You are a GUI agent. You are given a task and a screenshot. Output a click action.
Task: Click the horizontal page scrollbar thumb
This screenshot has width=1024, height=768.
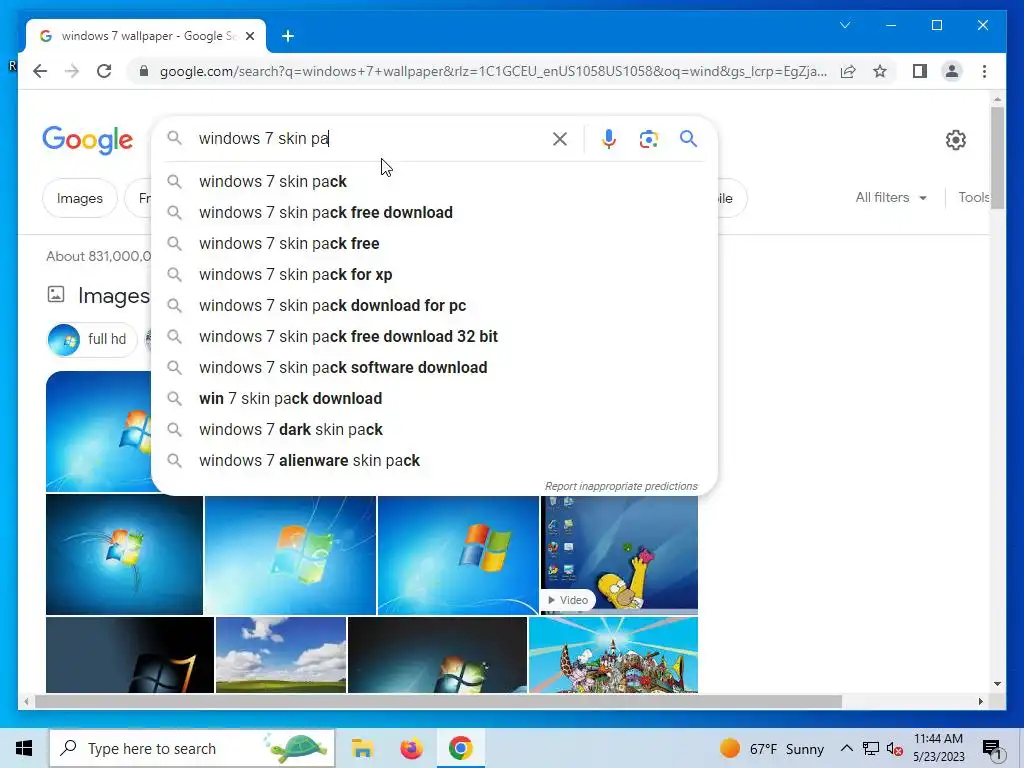pyautogui.click(x=438, y=702)
